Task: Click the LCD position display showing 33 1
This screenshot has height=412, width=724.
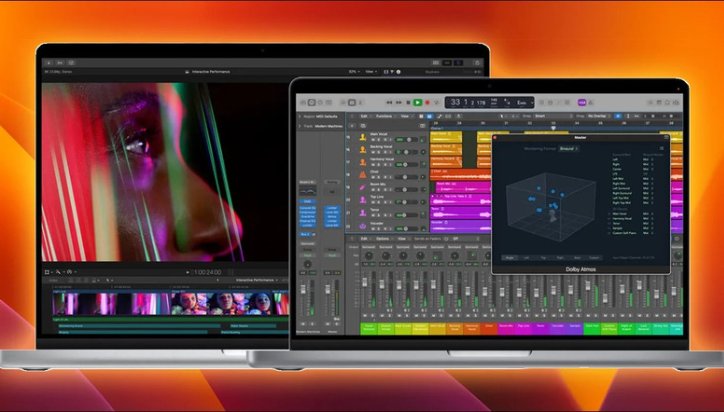Action: tap(460, 103)
